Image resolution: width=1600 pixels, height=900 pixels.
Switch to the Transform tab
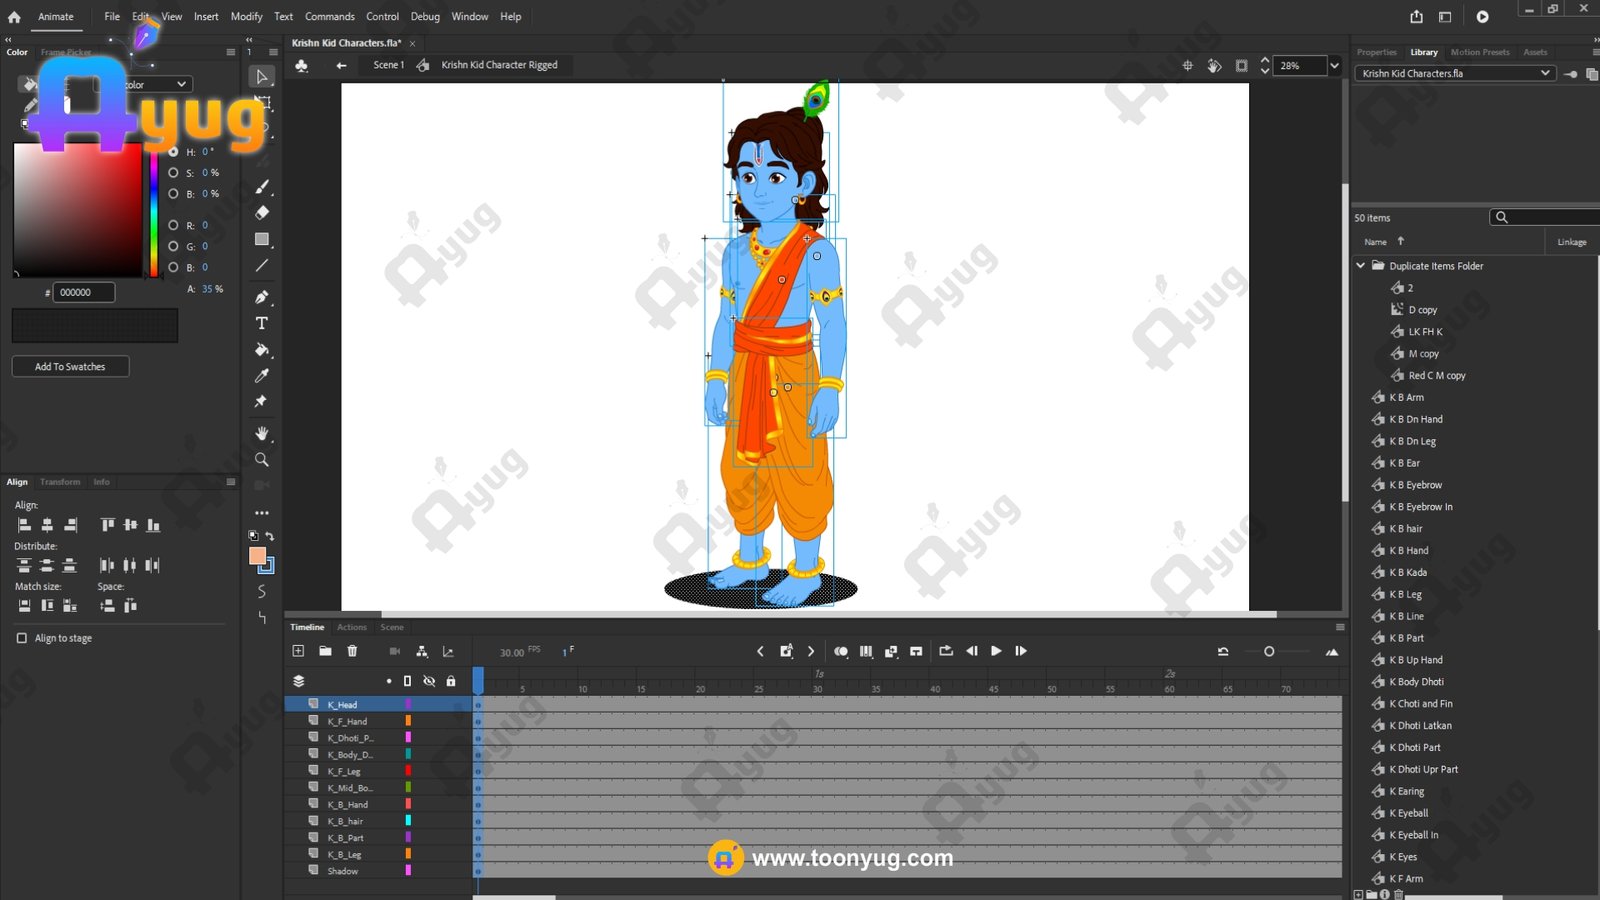coord(60,482)
